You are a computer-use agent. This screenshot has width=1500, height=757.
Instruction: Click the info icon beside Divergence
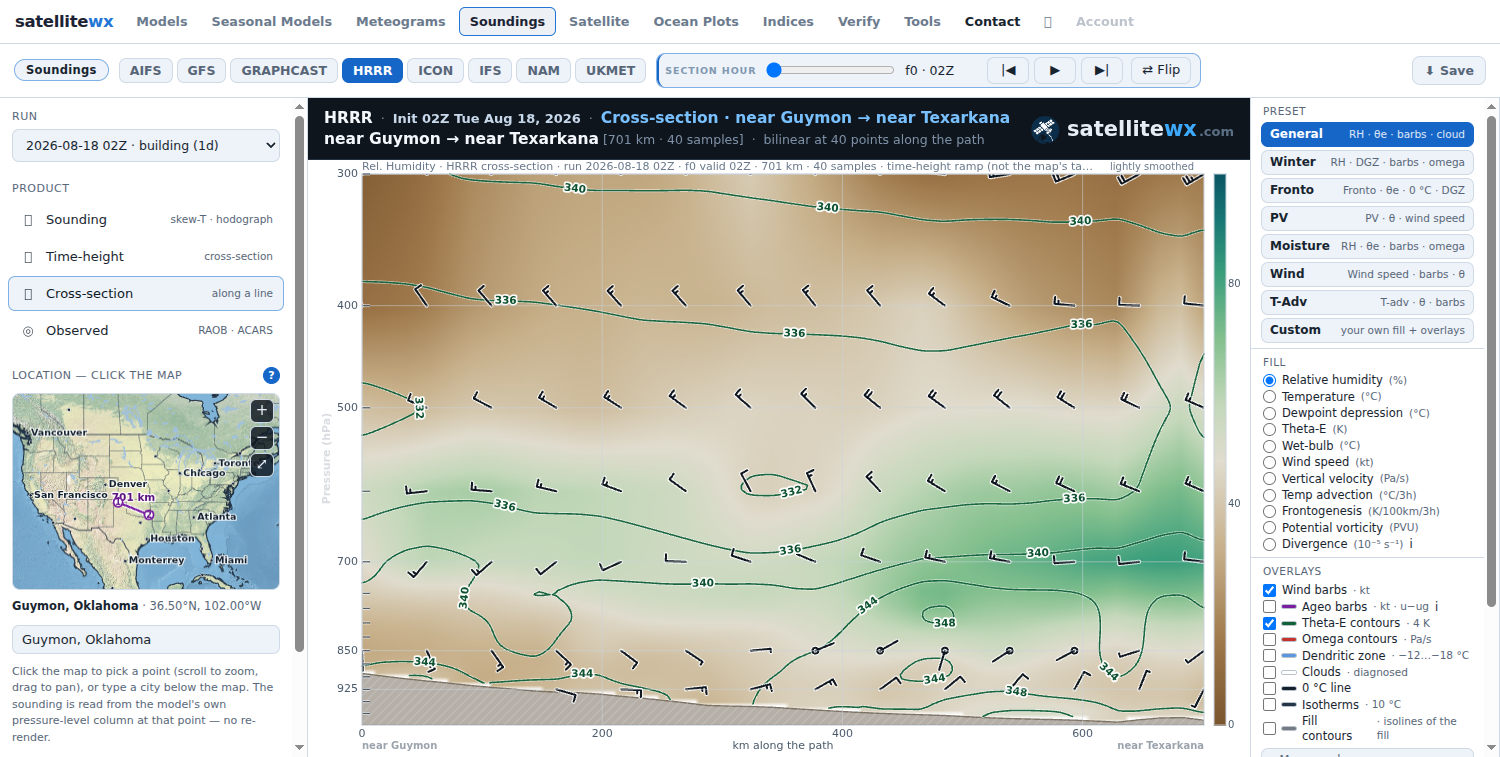(x=1411, y=544)
